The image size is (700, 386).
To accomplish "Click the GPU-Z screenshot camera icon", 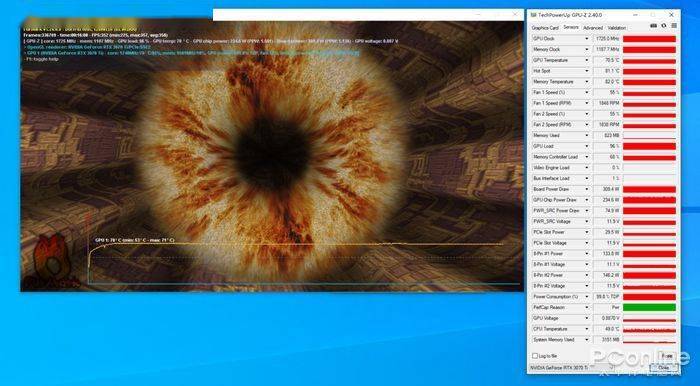I will tap(654, 26).
